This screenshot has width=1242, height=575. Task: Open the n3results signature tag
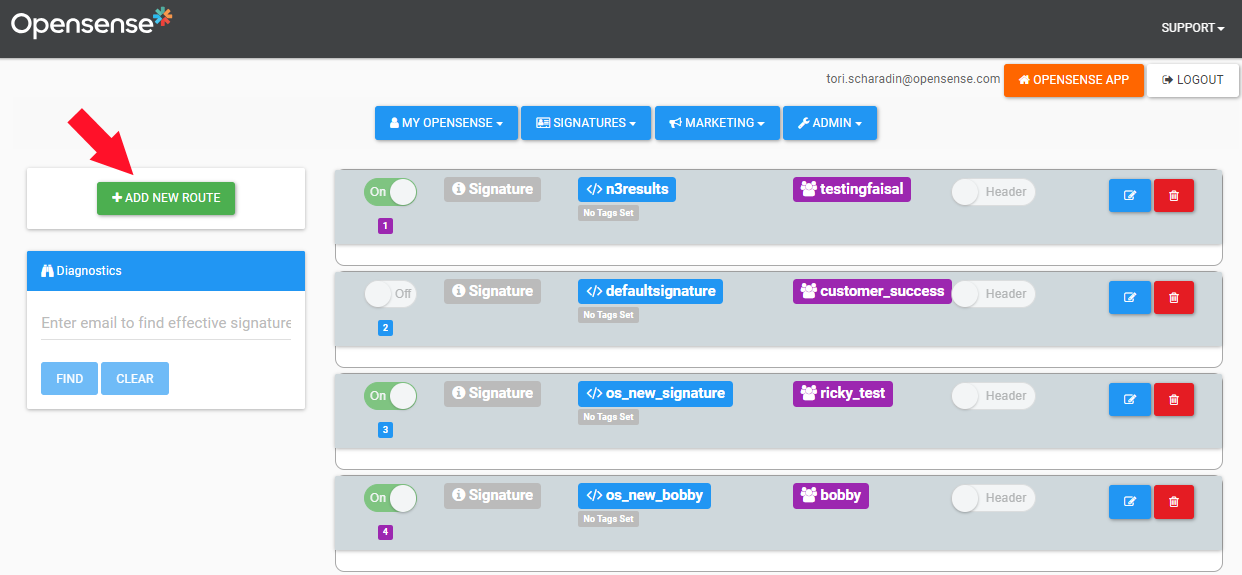click(x=627, y=189)
